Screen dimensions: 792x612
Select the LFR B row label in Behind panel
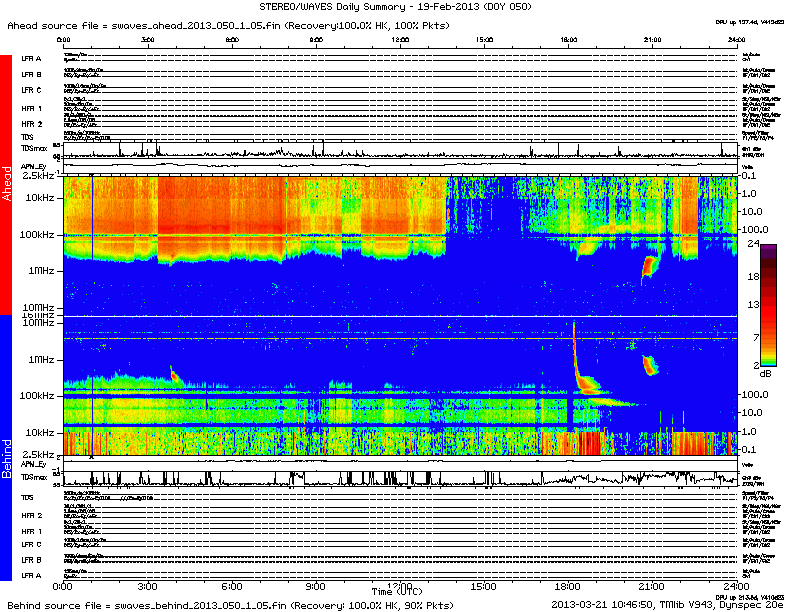[x=31, y=560]
